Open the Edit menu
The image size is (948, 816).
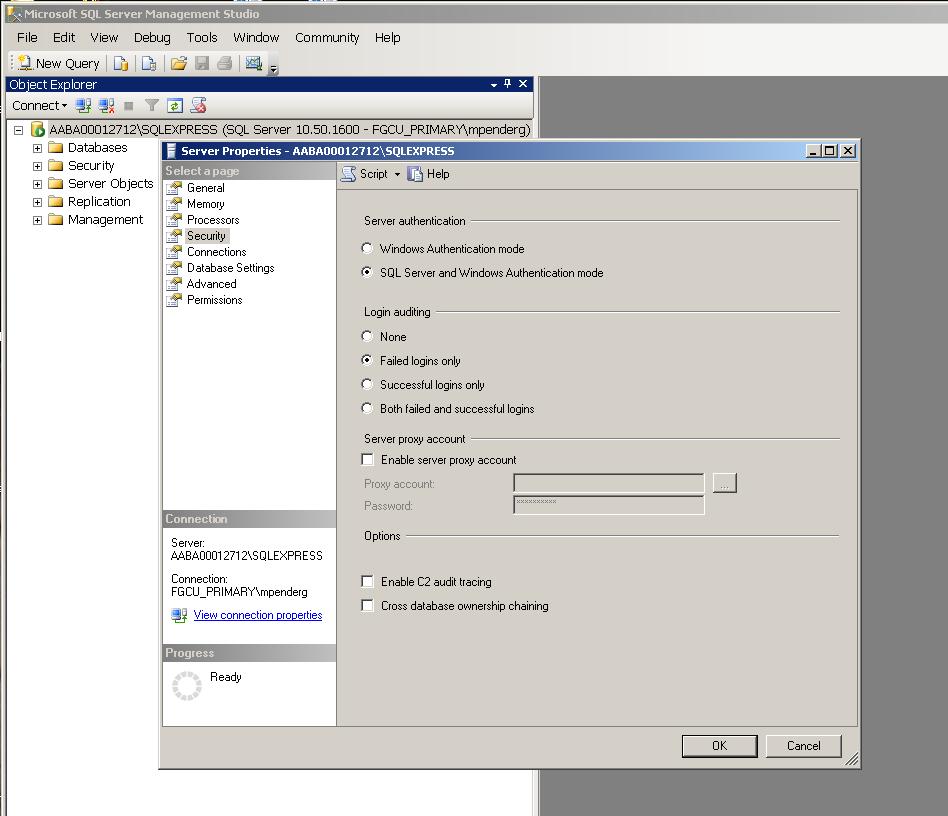click(x=63, y=37)
